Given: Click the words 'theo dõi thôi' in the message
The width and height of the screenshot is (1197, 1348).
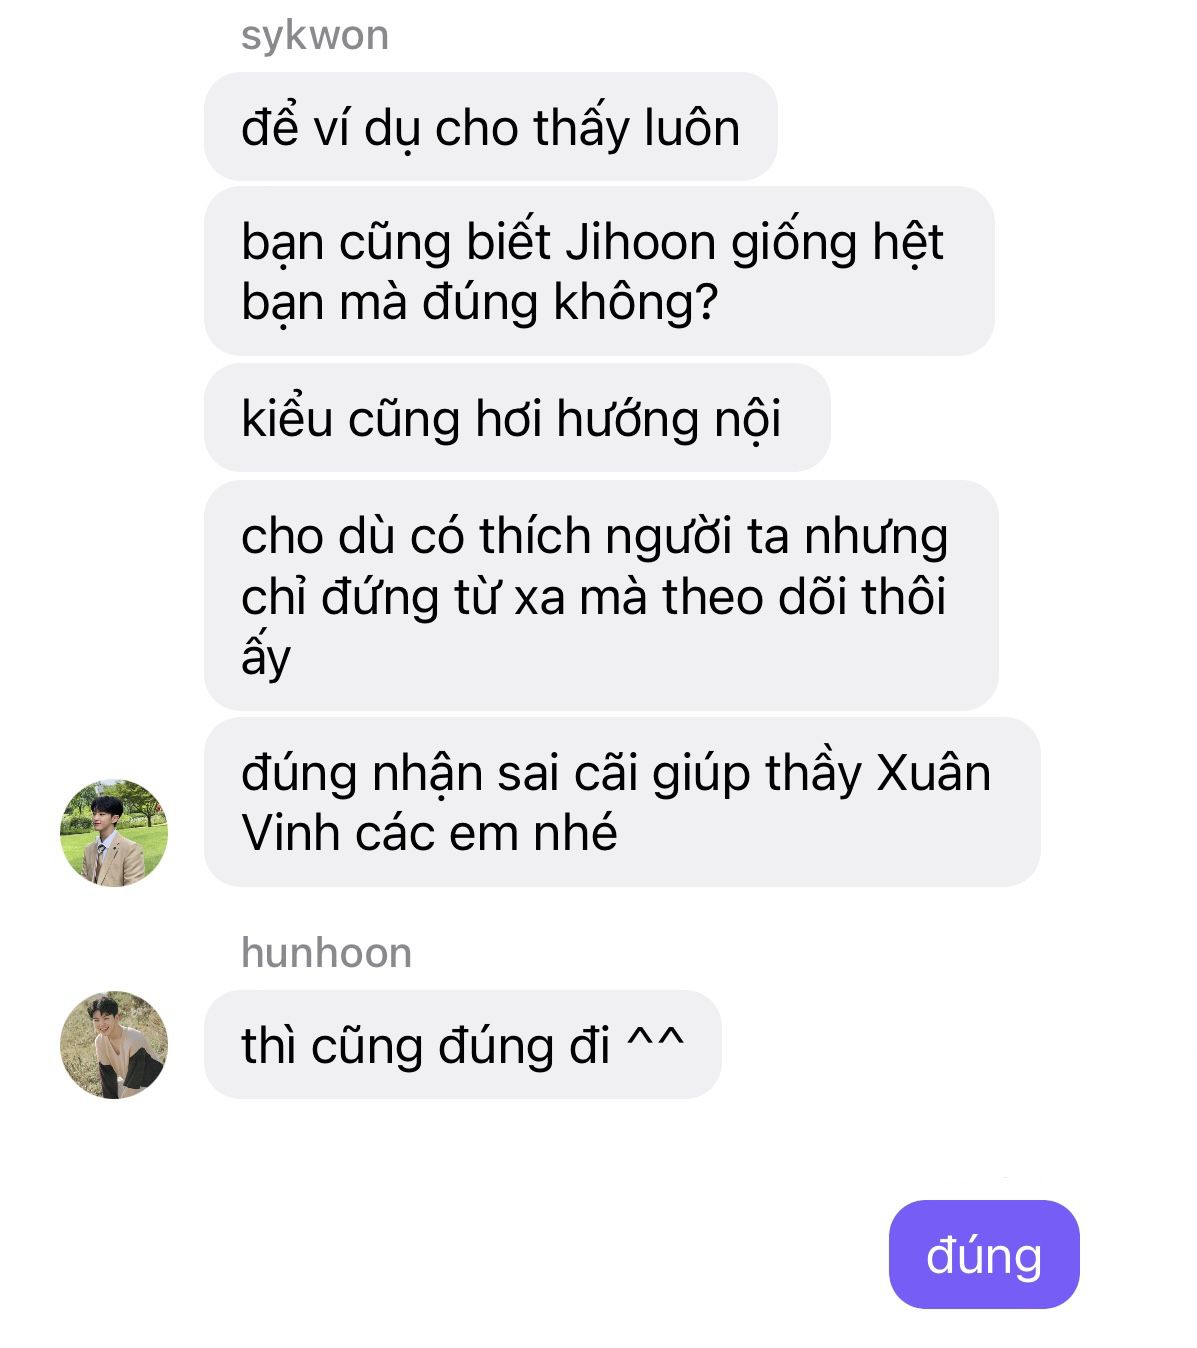Looking at the screenshot, I should (804, 597).
